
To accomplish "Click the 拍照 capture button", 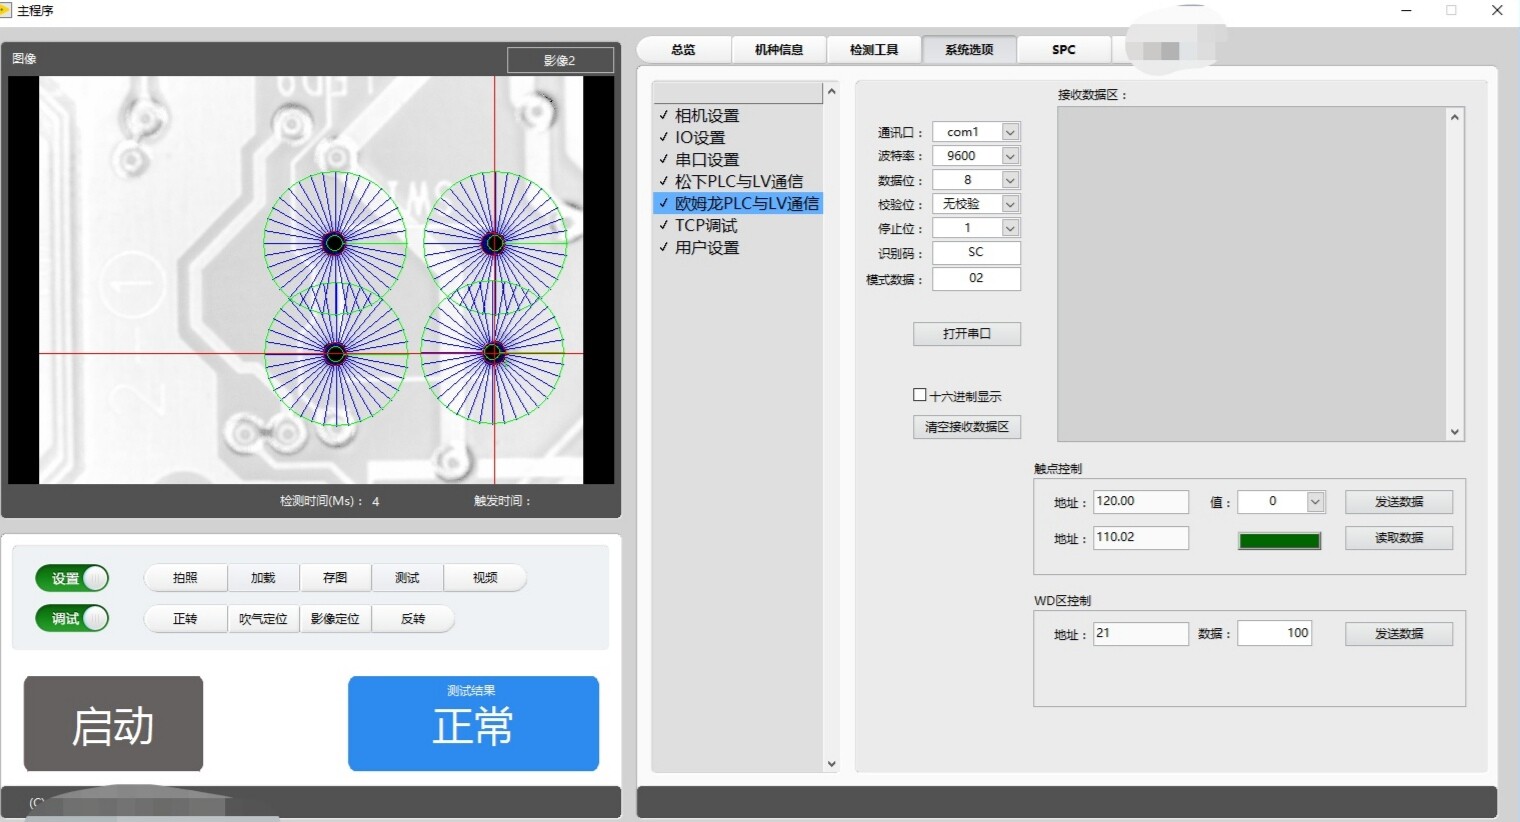I will click(185, 577).
